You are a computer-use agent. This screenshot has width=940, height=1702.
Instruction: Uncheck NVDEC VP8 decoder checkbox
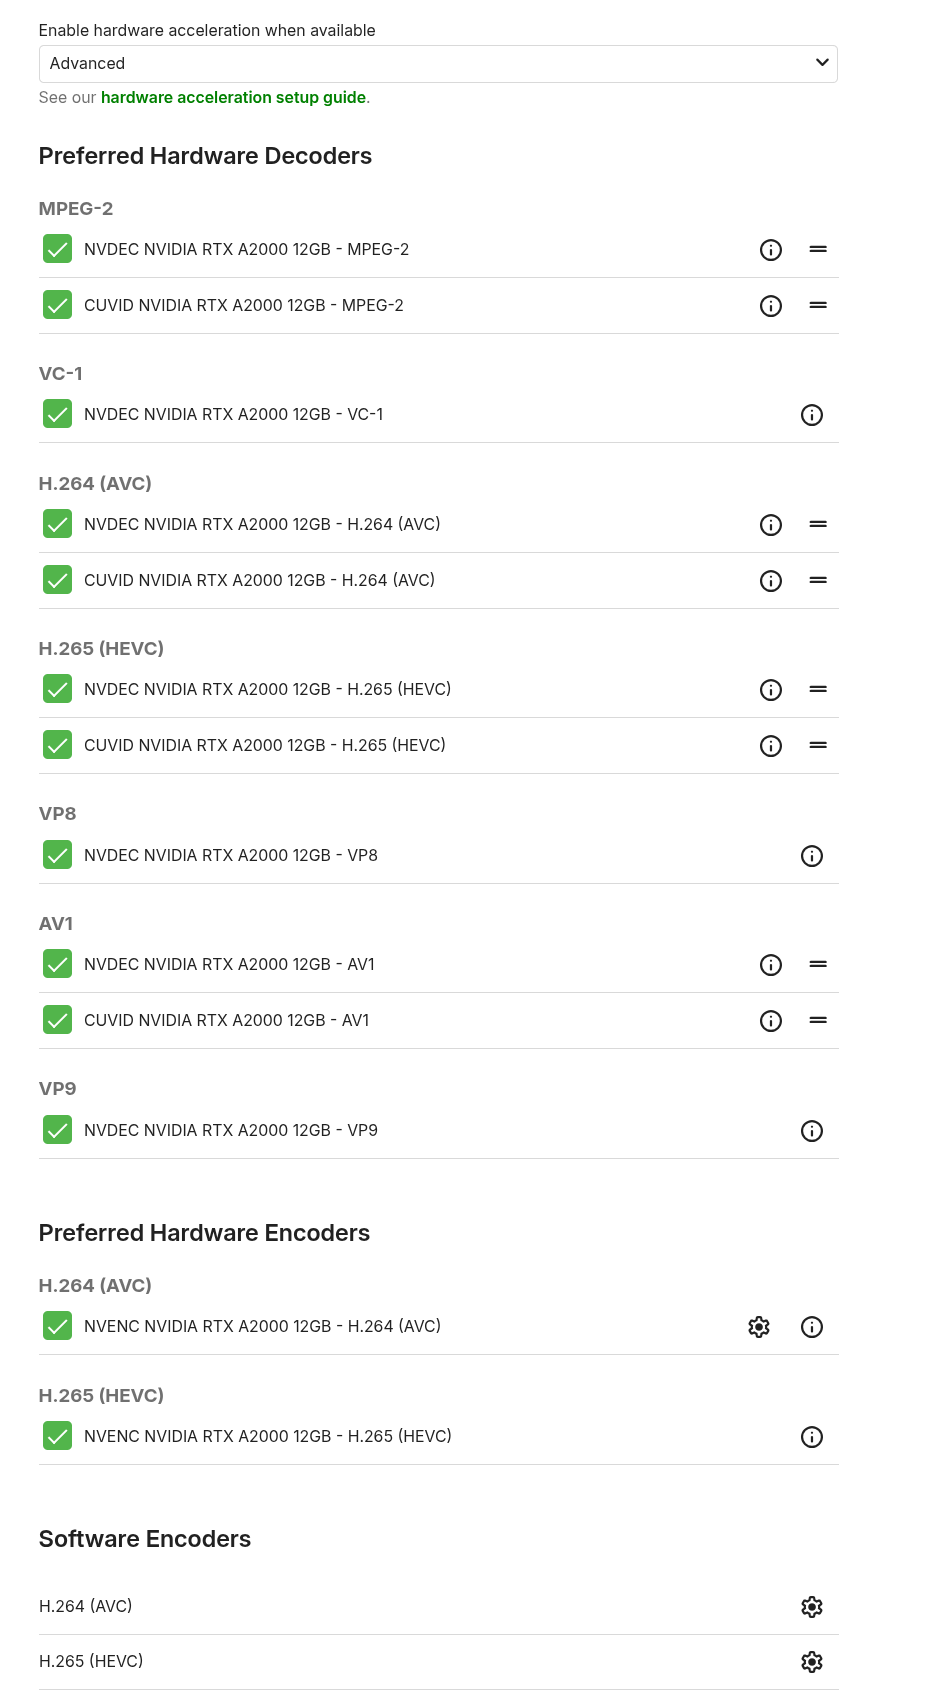coord(58,855)
